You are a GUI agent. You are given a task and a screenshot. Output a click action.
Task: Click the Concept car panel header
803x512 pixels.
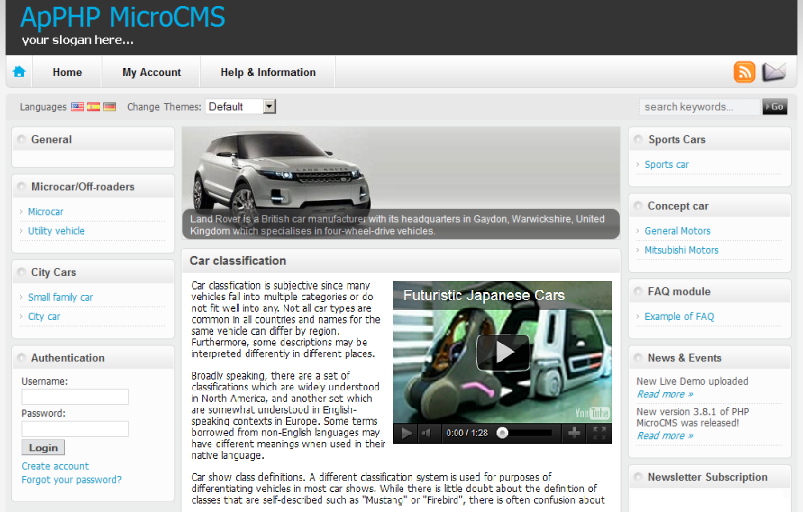point(710,206)
